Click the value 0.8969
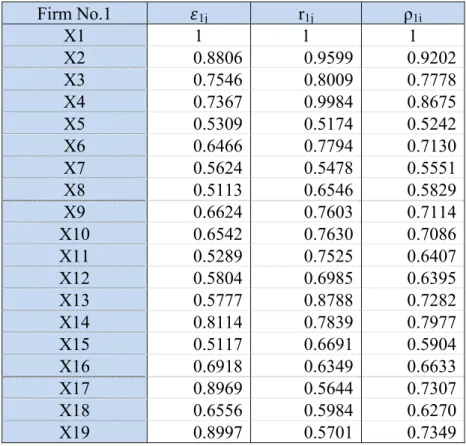The height and width of the screenshot is (446, 466). pyautogui.click(x=218, y=388)
